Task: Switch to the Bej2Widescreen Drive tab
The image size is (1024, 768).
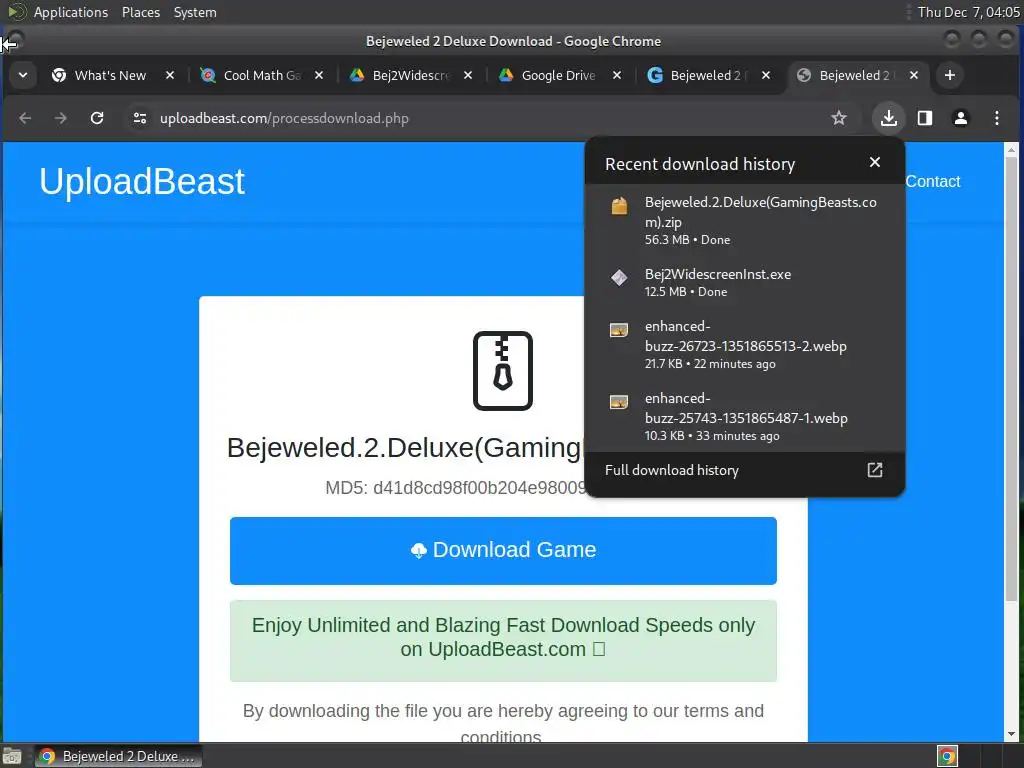Action: coord(411,75)
